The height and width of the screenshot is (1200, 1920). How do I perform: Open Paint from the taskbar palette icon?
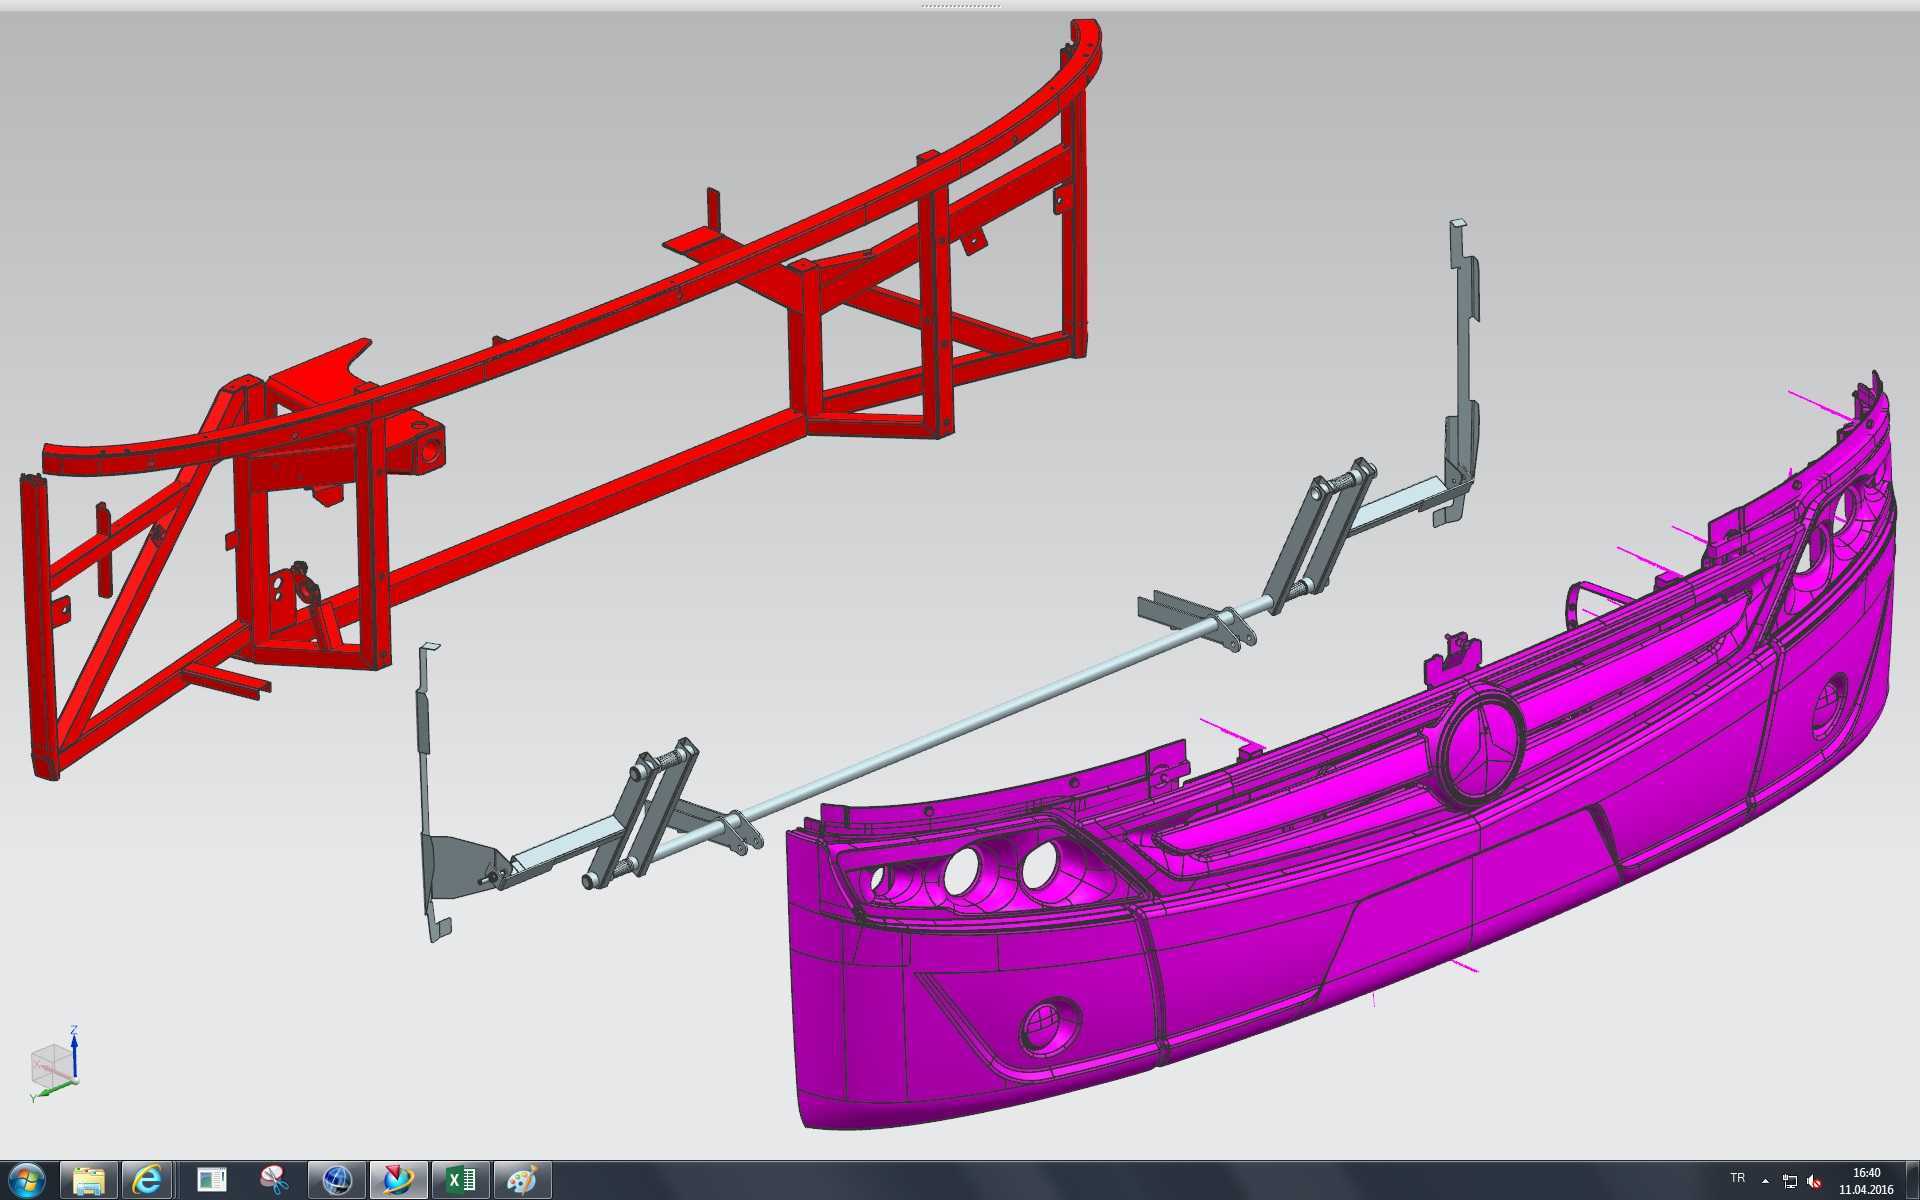(522, 1180)
